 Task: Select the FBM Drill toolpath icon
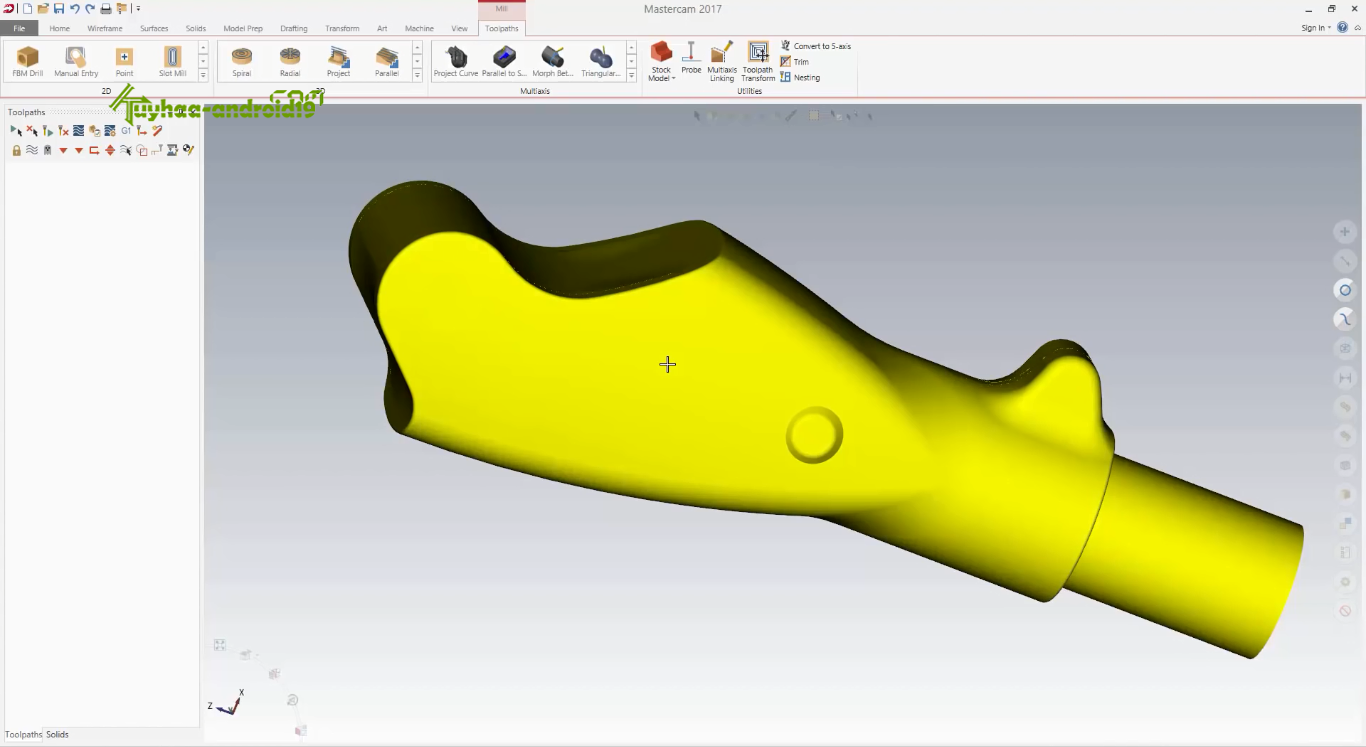point(28,62)
